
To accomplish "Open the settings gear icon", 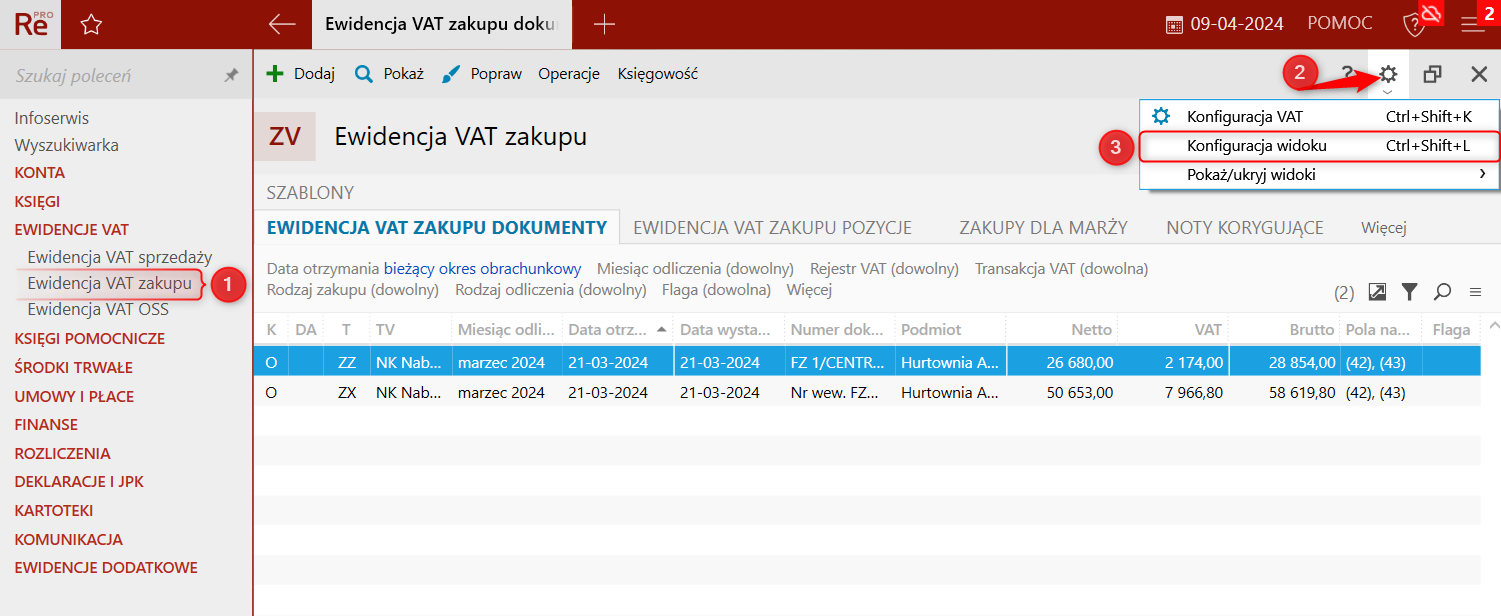I will tap(1388, 74).
